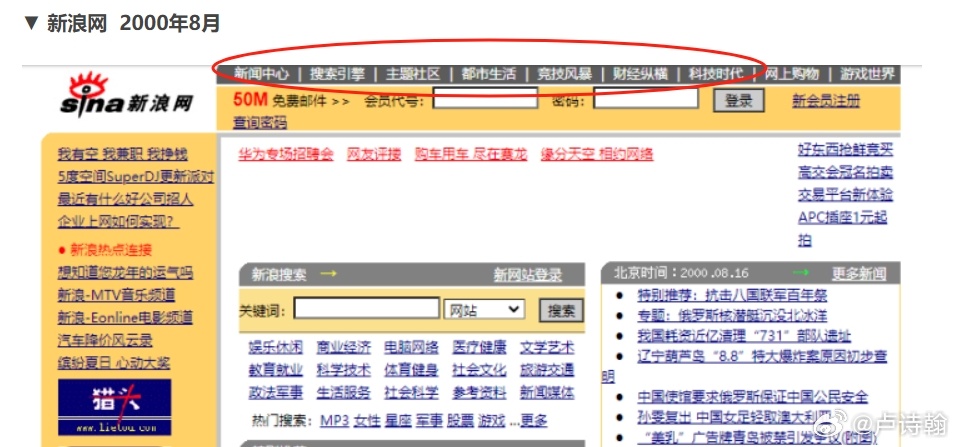Open 游戏世界 section
This screenshot has width=957, height=447.
pos(867,74)
